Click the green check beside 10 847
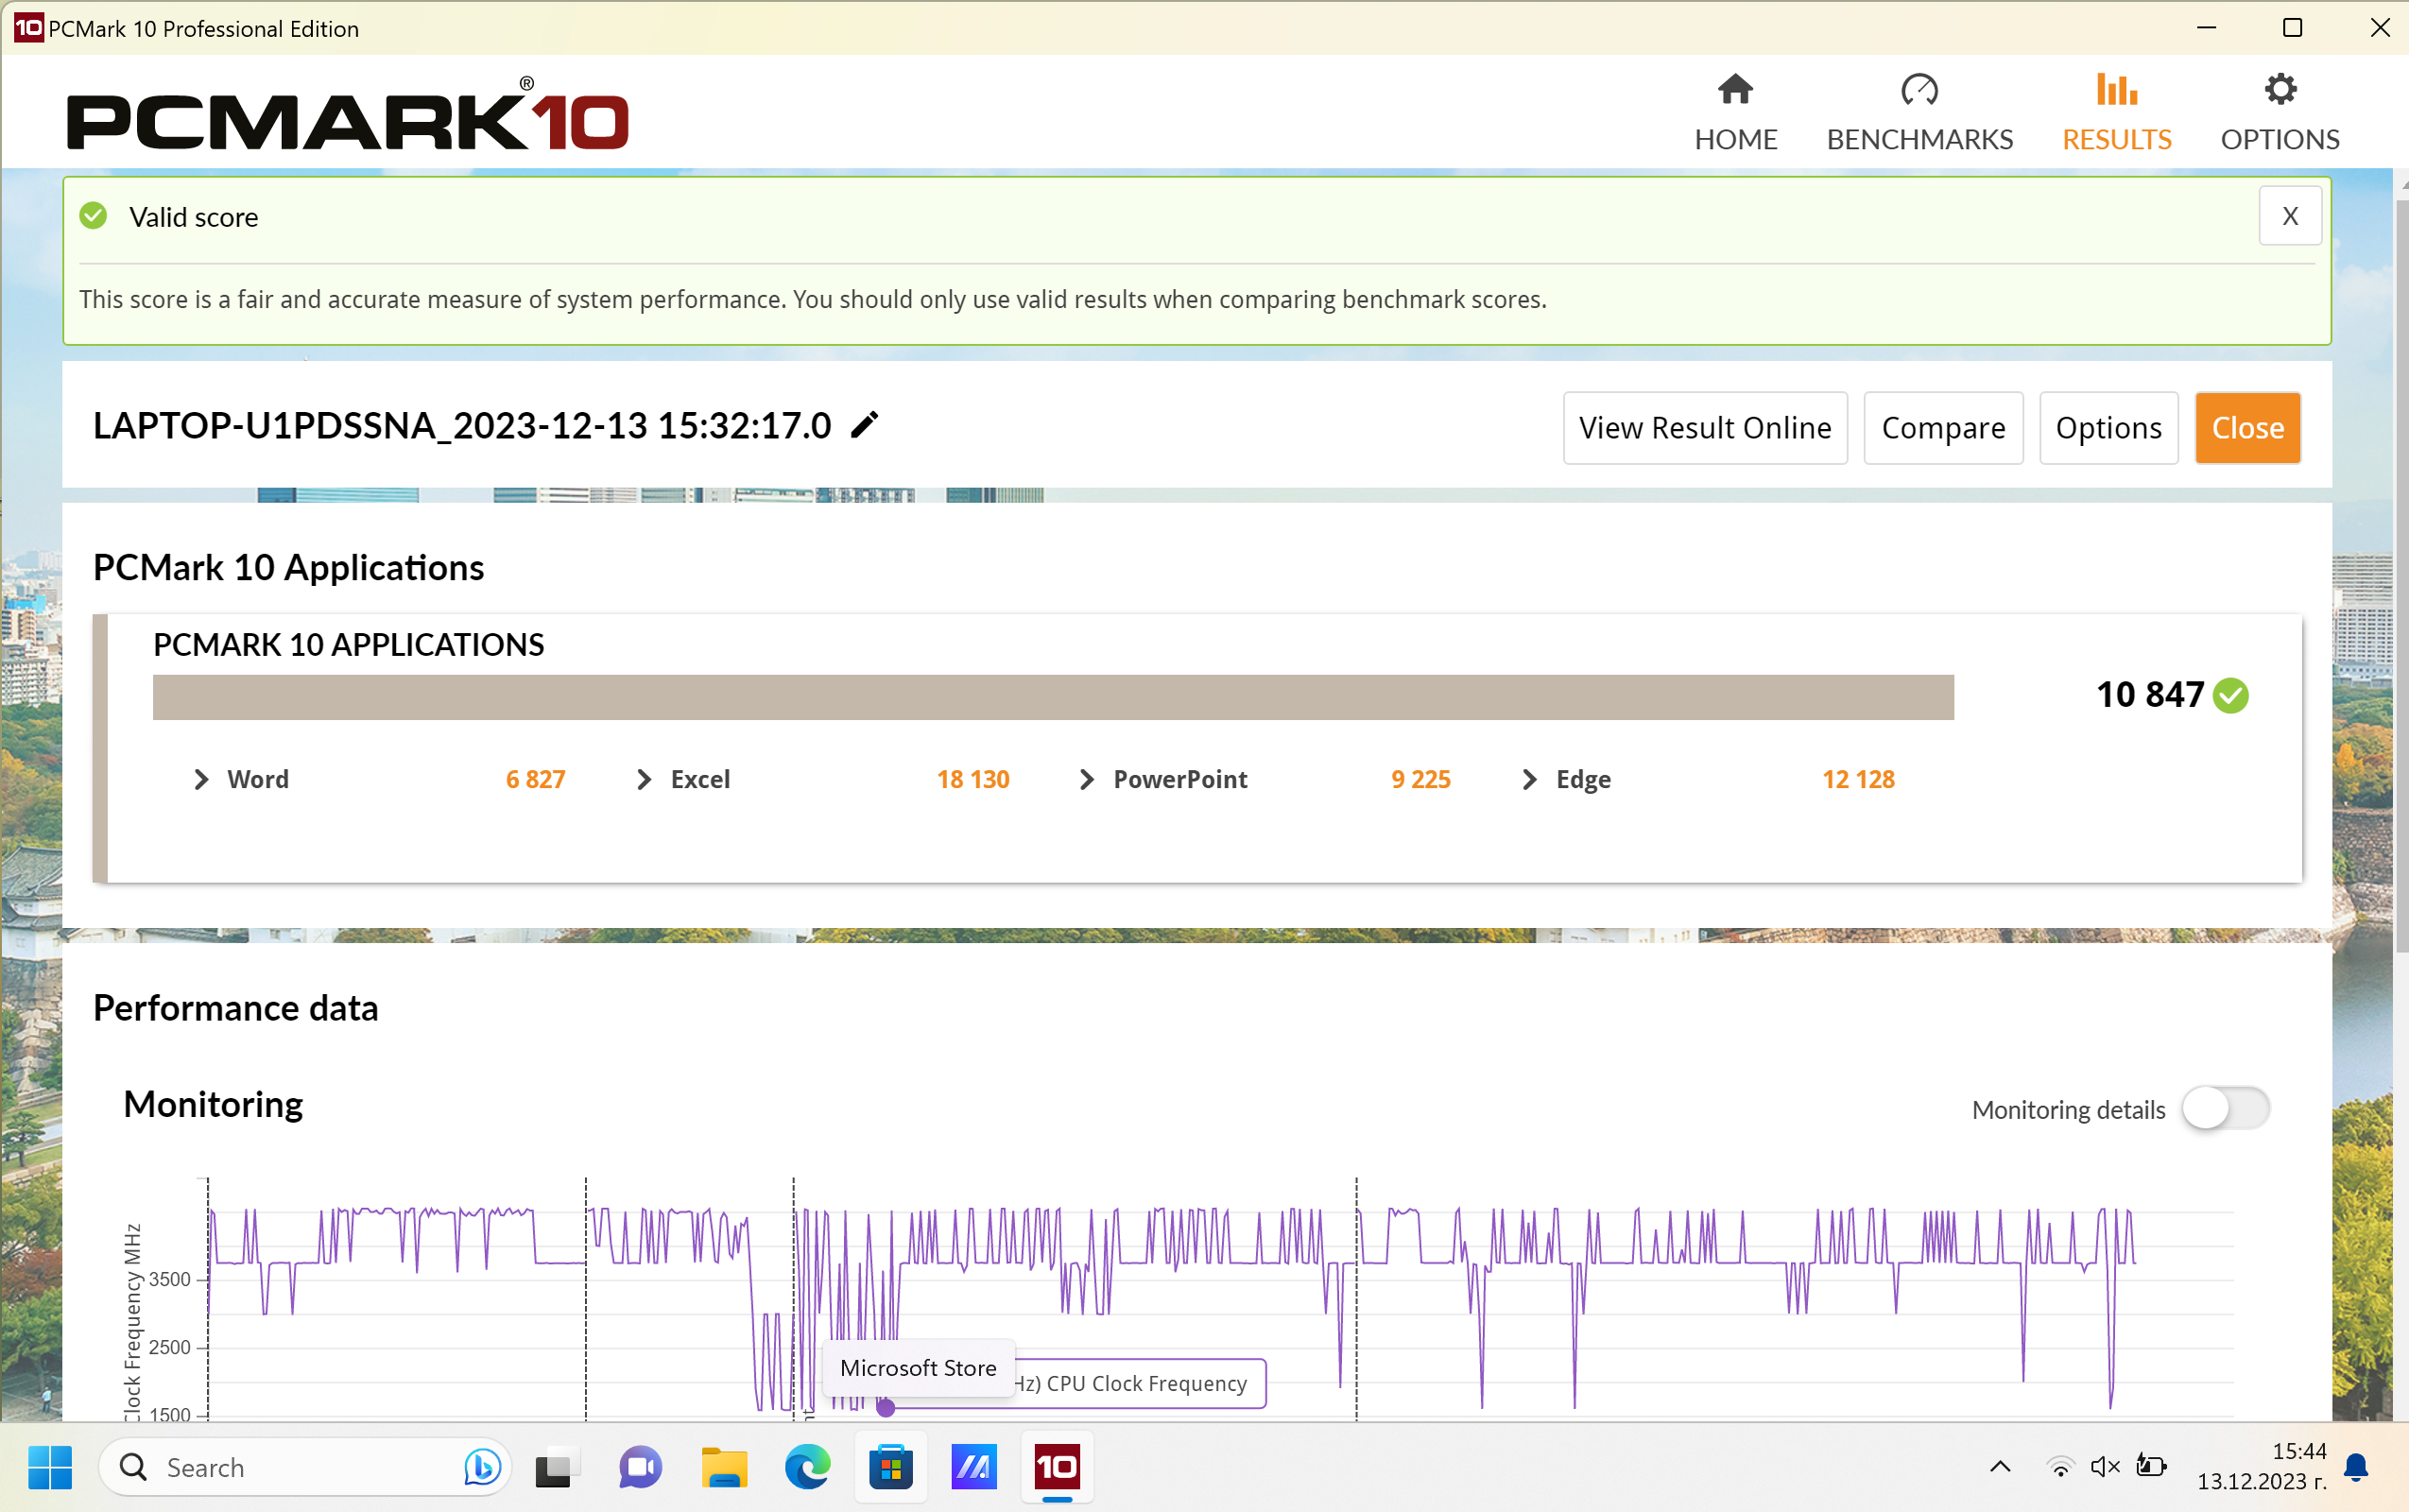Viewport: 2409px width, 1512px height. click(2230, 695)
